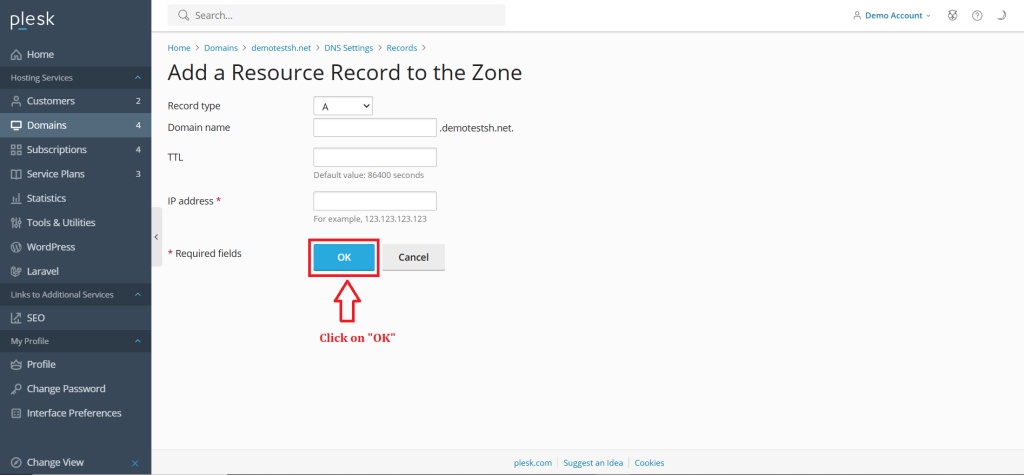
Task: Click Home breadcrumb link
Action: point(179,48)
